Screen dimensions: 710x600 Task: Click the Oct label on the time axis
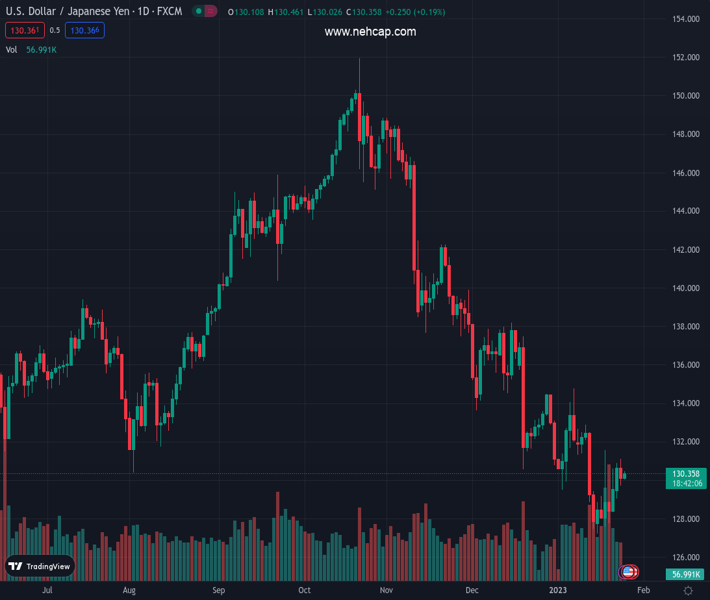pyautogui.click(x=304, y=591)
